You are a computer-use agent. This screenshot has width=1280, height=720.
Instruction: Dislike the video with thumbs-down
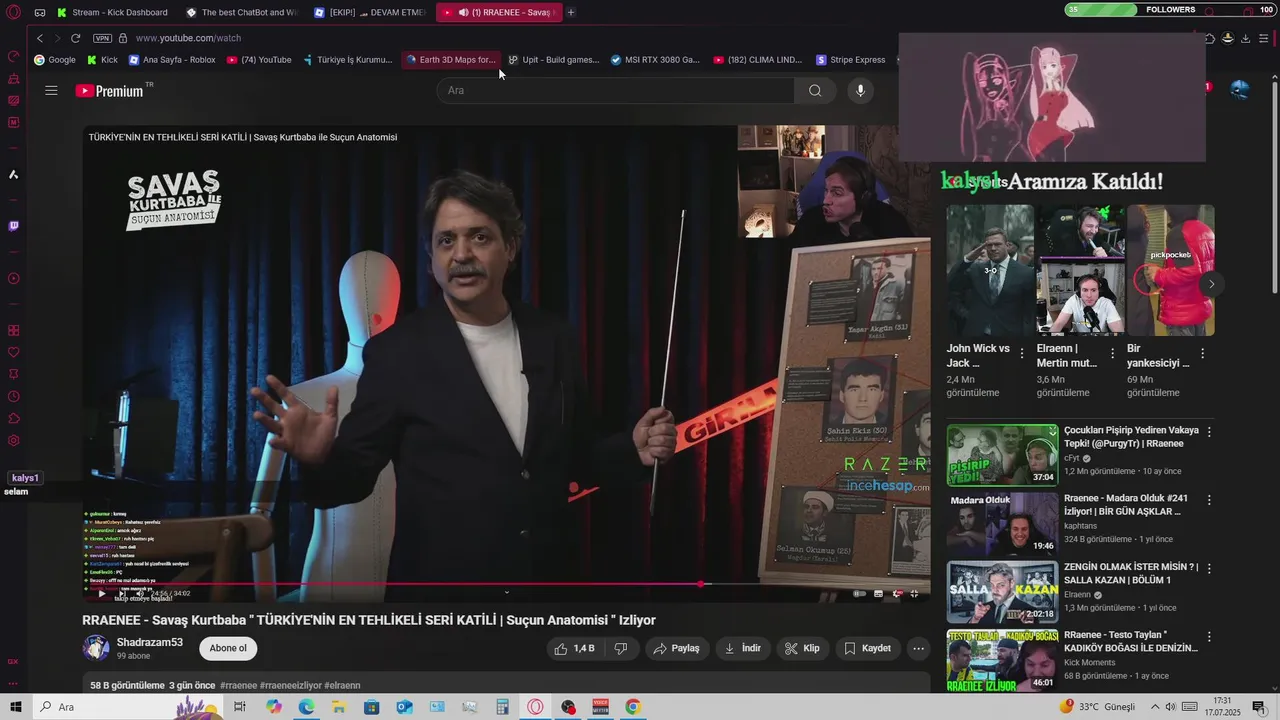(620, 648)
